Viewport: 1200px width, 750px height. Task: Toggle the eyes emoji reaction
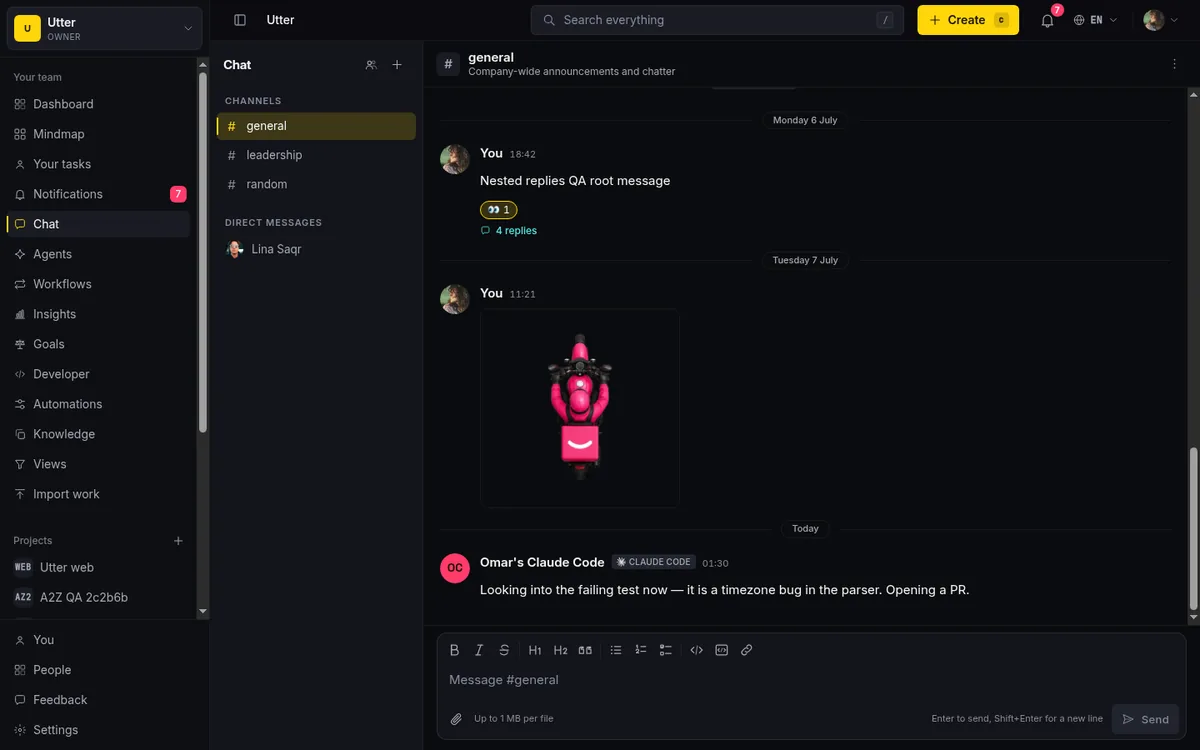click(498, 210)
